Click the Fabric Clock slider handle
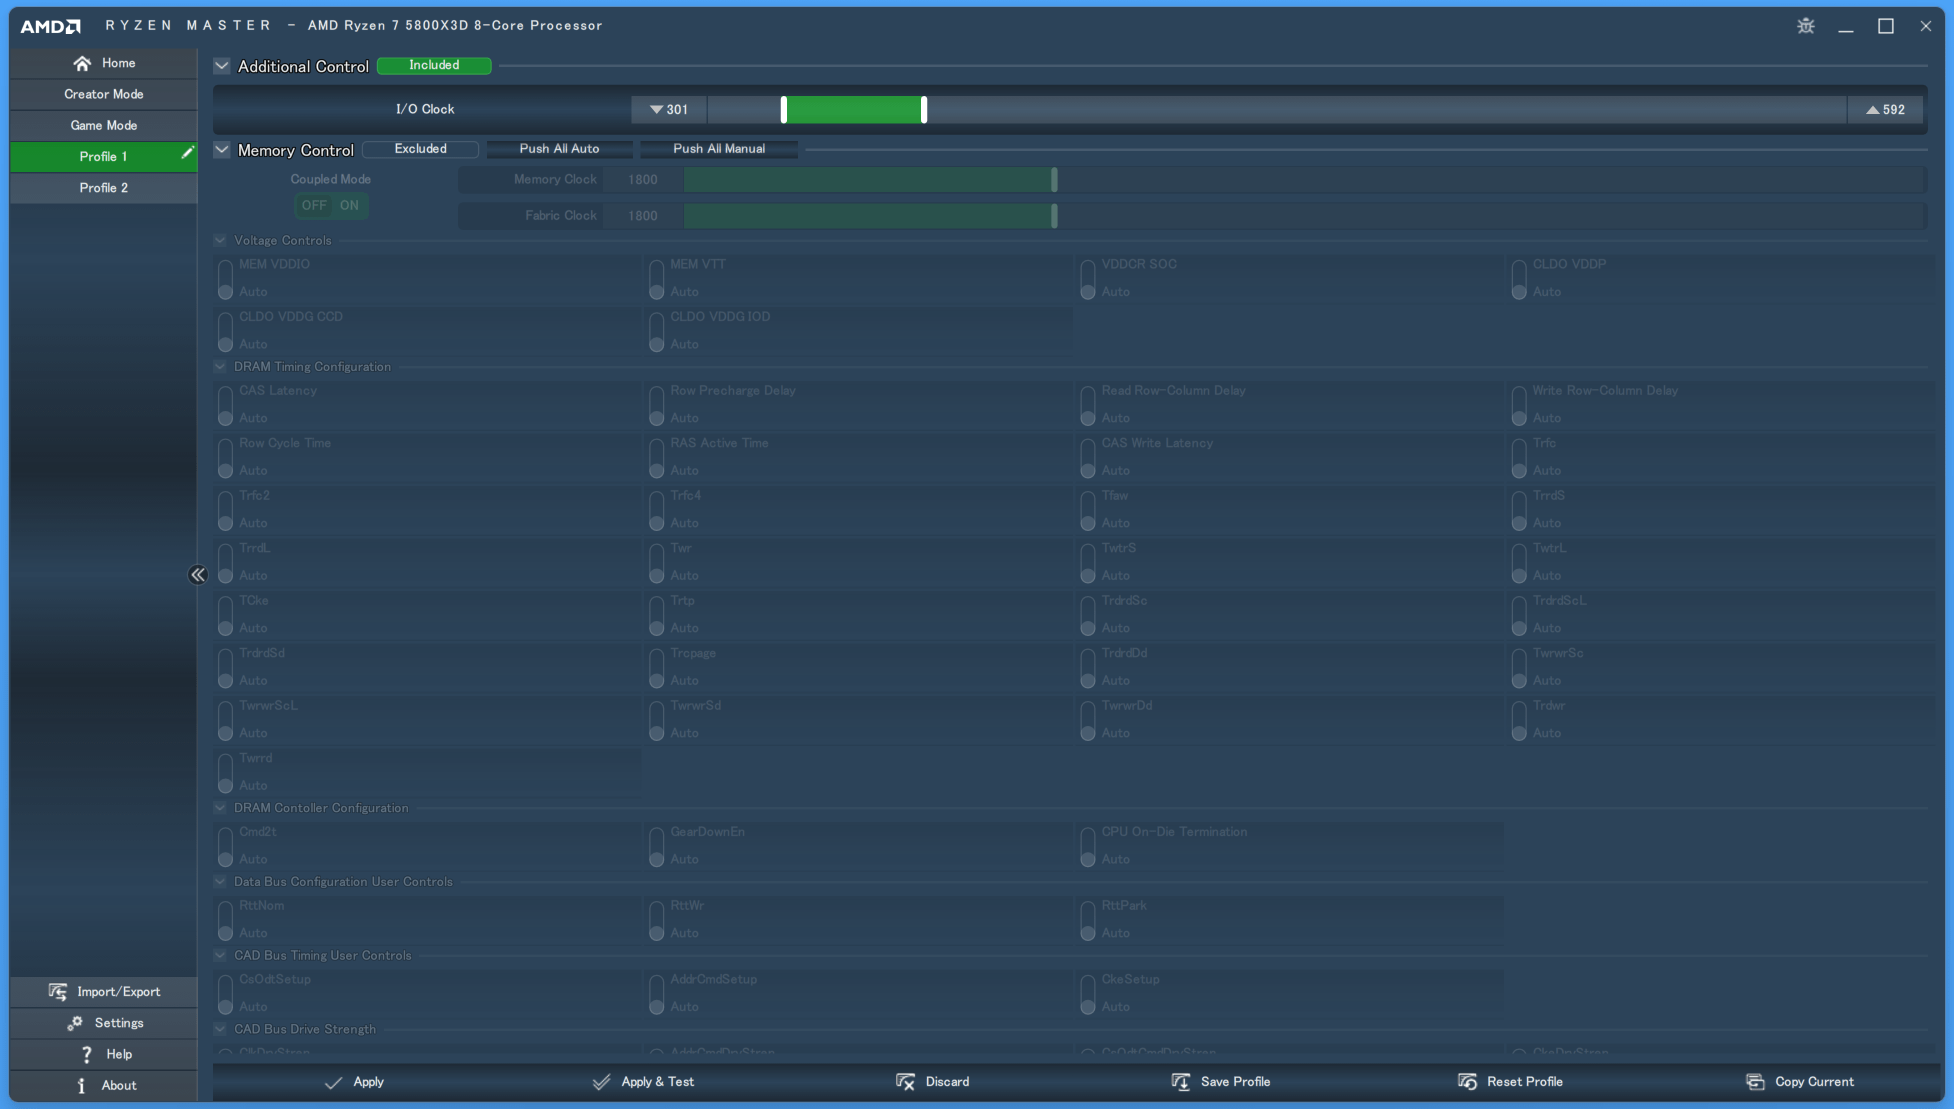The height and width of the screenshot is (1109, 1954). pos(1054,216)
